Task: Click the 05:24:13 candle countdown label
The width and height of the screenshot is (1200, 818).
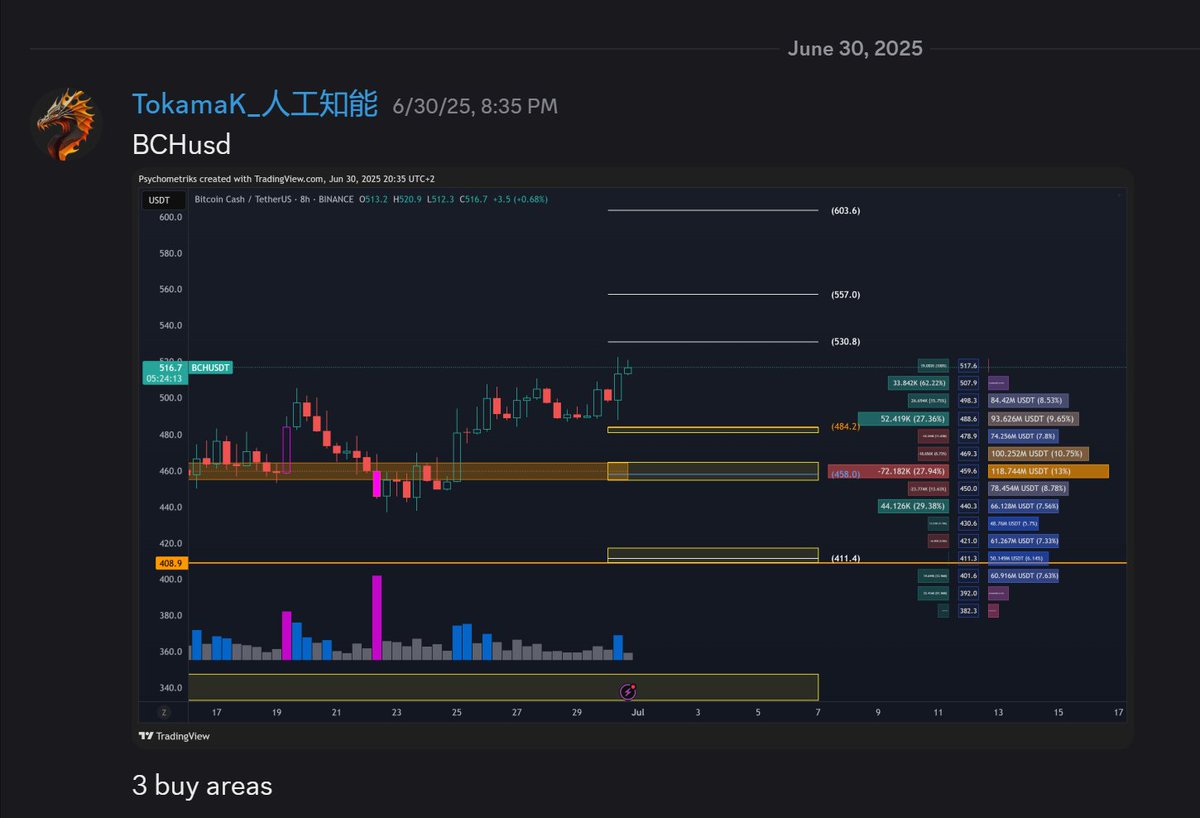Action: tap(165, 379)
